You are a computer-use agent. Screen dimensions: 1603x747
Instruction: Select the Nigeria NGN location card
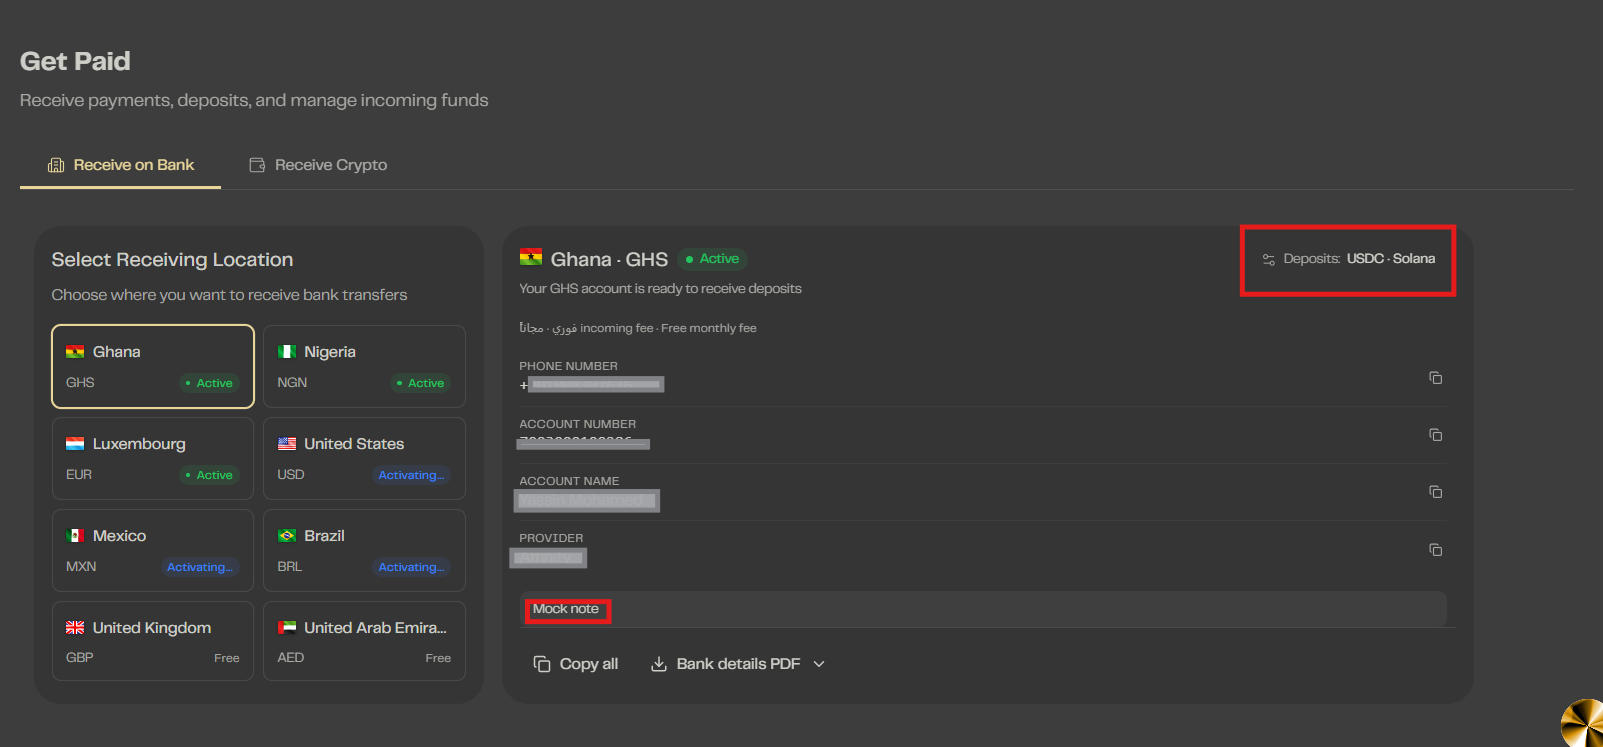click(x=364, y=366)
